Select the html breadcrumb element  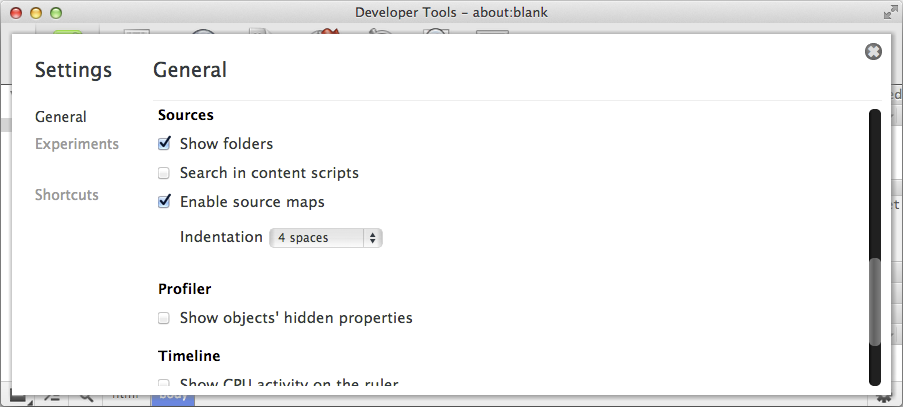click(124, 398)
